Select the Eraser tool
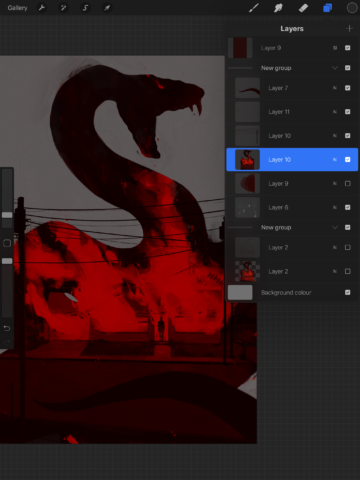 303,8
